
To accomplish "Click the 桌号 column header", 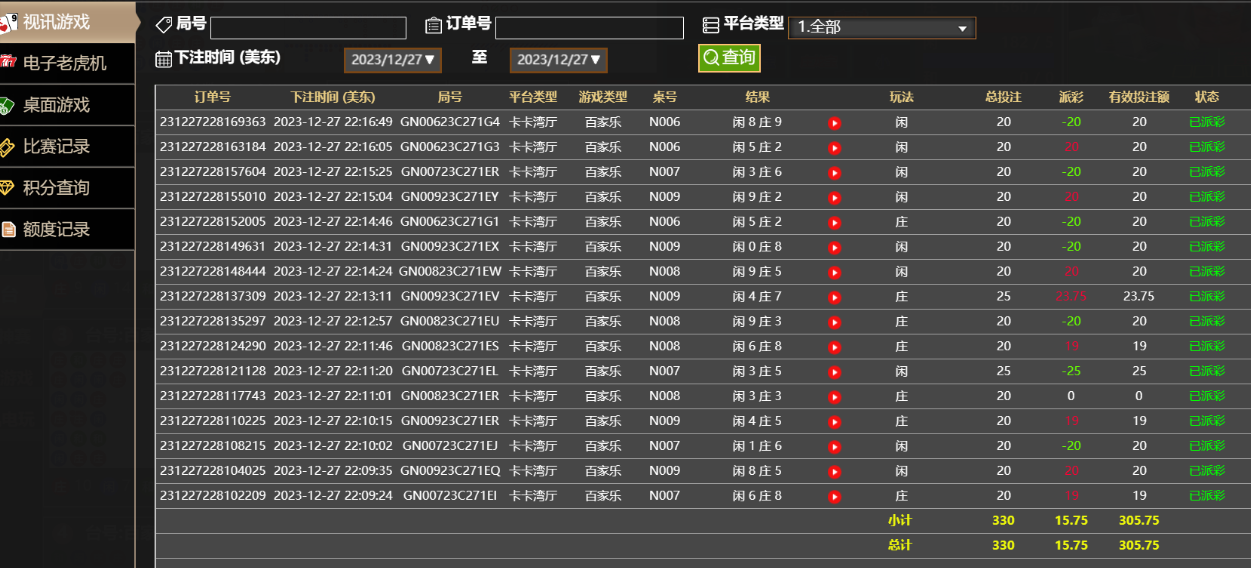I will (x=665, y=98).
